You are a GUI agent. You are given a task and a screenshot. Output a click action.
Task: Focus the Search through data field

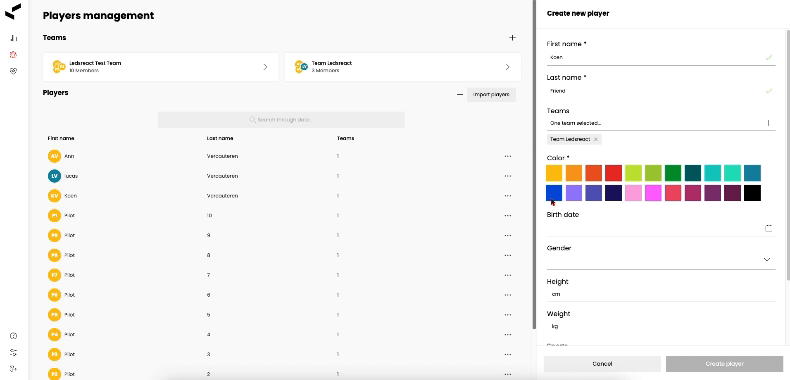(x=281, y=120)
